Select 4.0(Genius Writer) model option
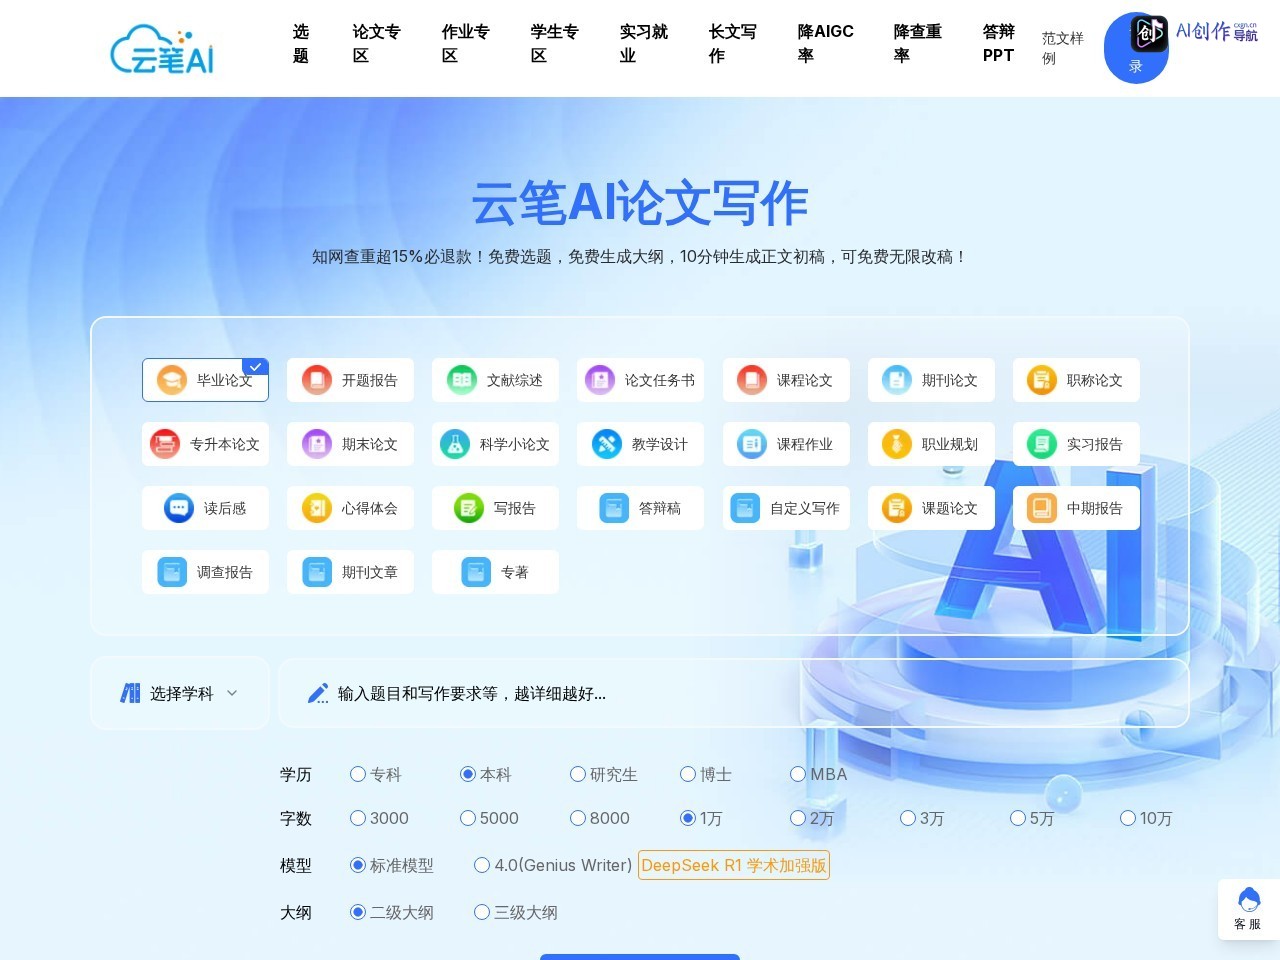Viewport: 1280px width, 960px height. (482, 865)
